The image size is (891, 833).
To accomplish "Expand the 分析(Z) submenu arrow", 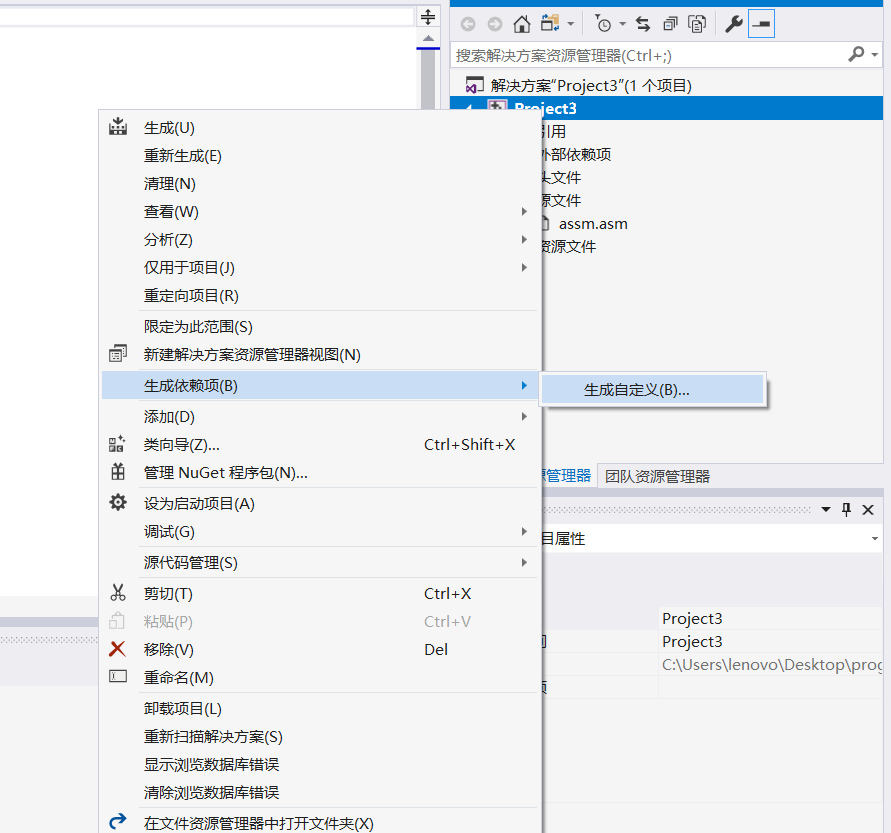I will tap(524, 239).
